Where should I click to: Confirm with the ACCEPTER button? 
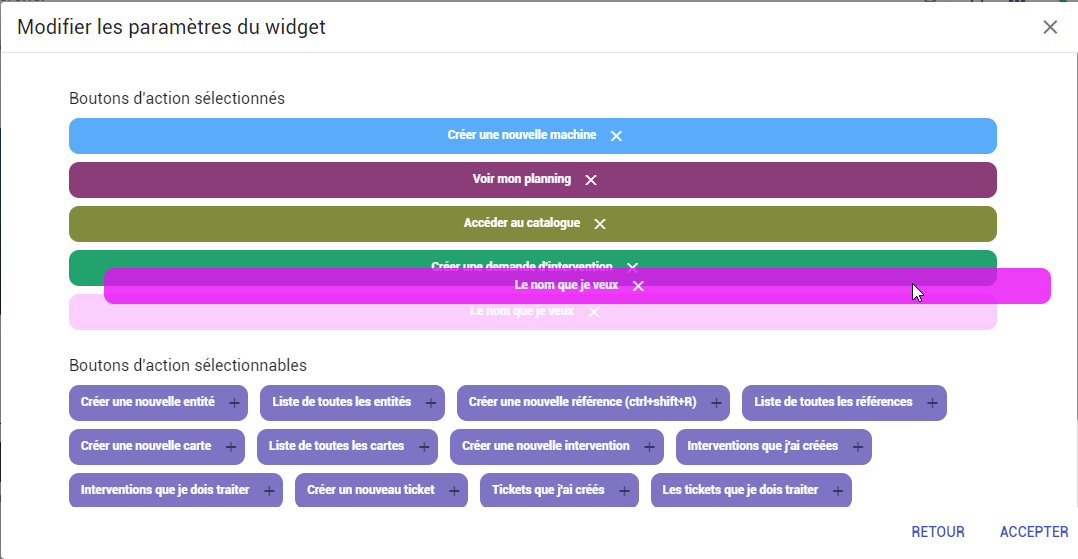click(1033, 531)
